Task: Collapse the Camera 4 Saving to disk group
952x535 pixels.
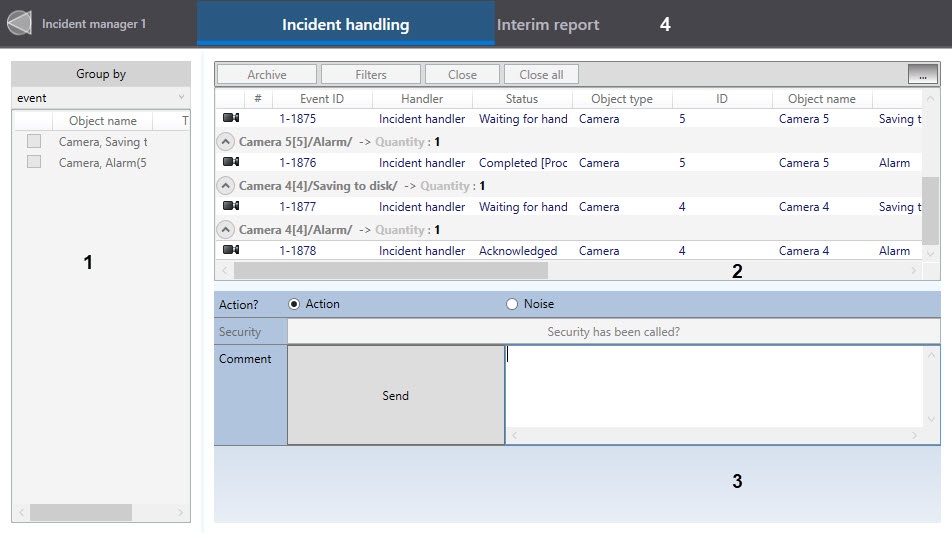Action: click(x=226, y=186)
